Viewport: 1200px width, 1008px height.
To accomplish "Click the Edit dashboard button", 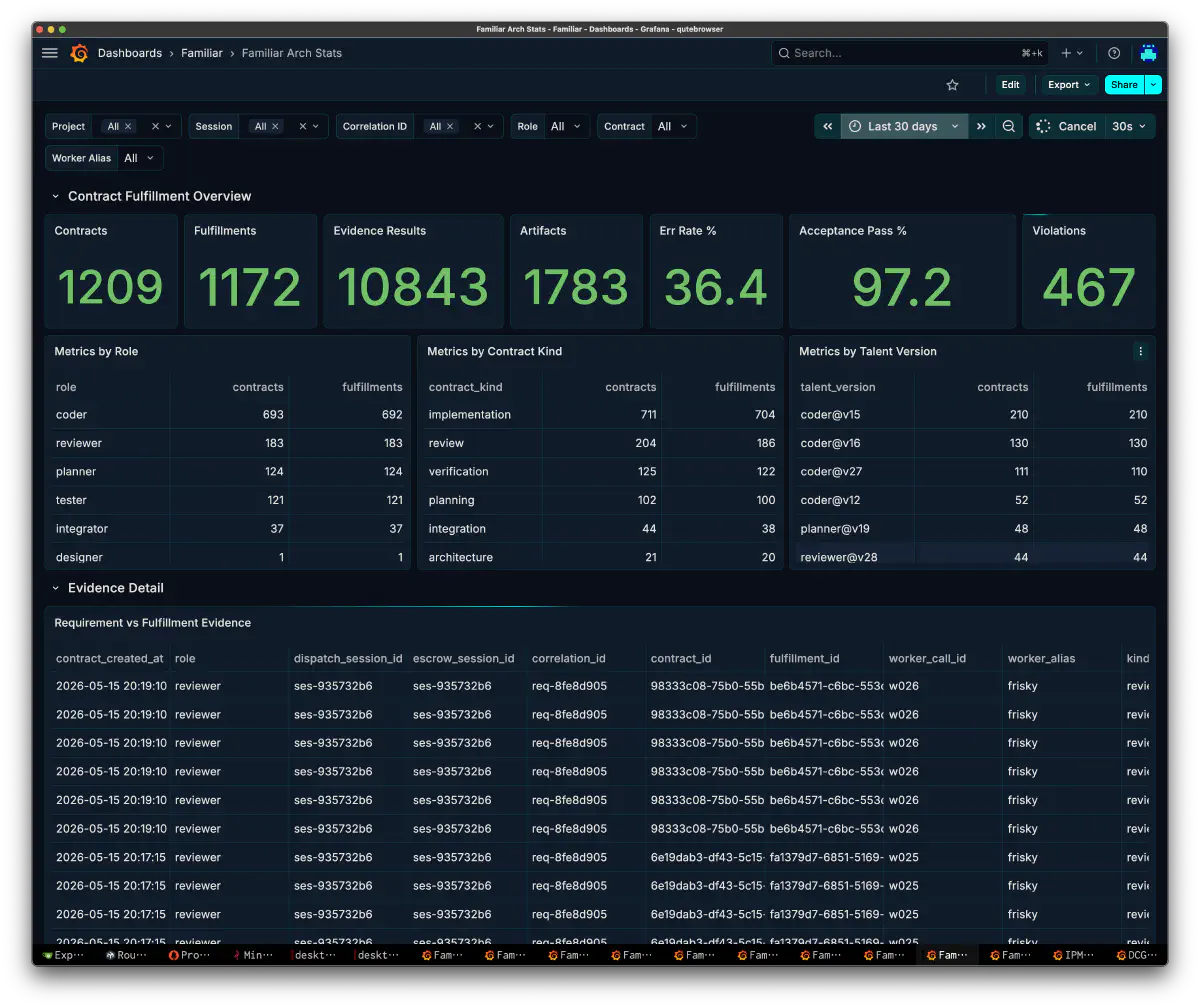I will click(x=1011, y=85).
